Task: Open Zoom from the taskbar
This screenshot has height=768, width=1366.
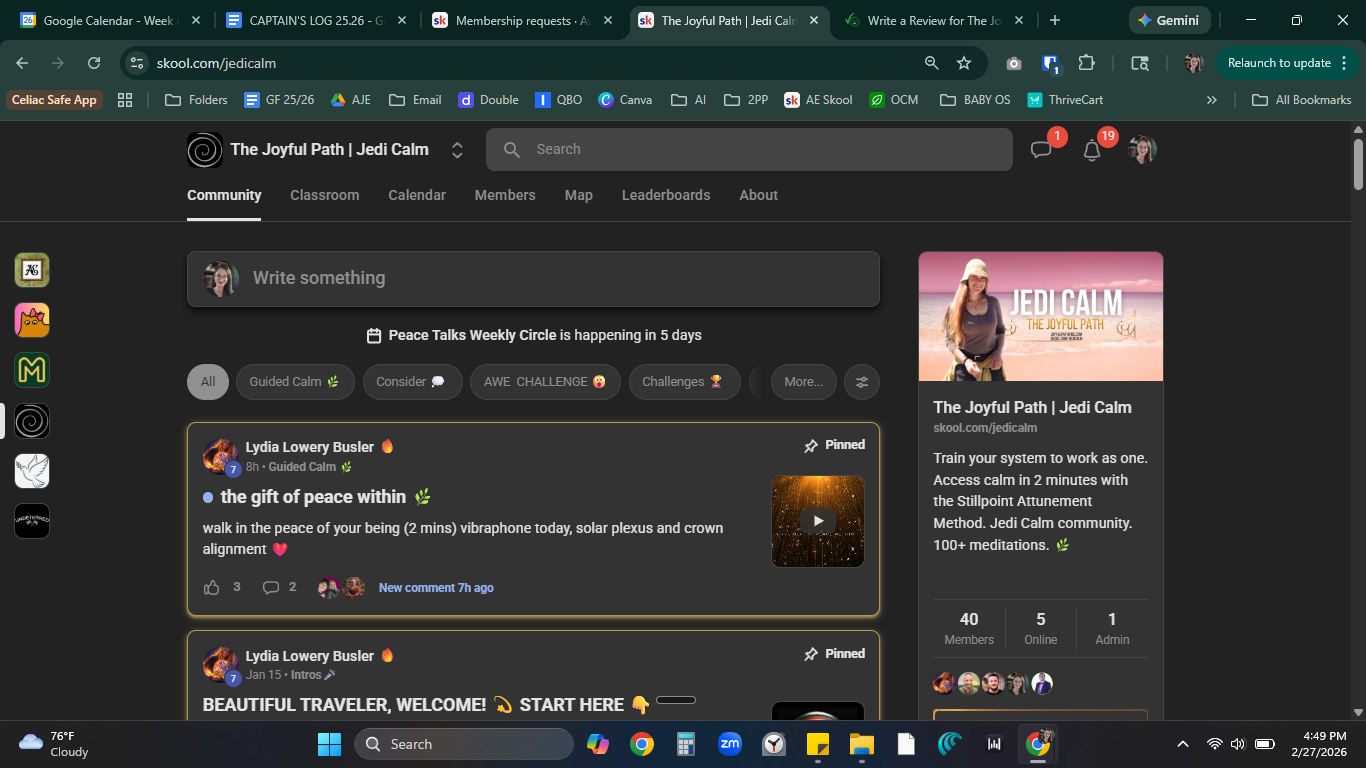Action: click(729, 744)
